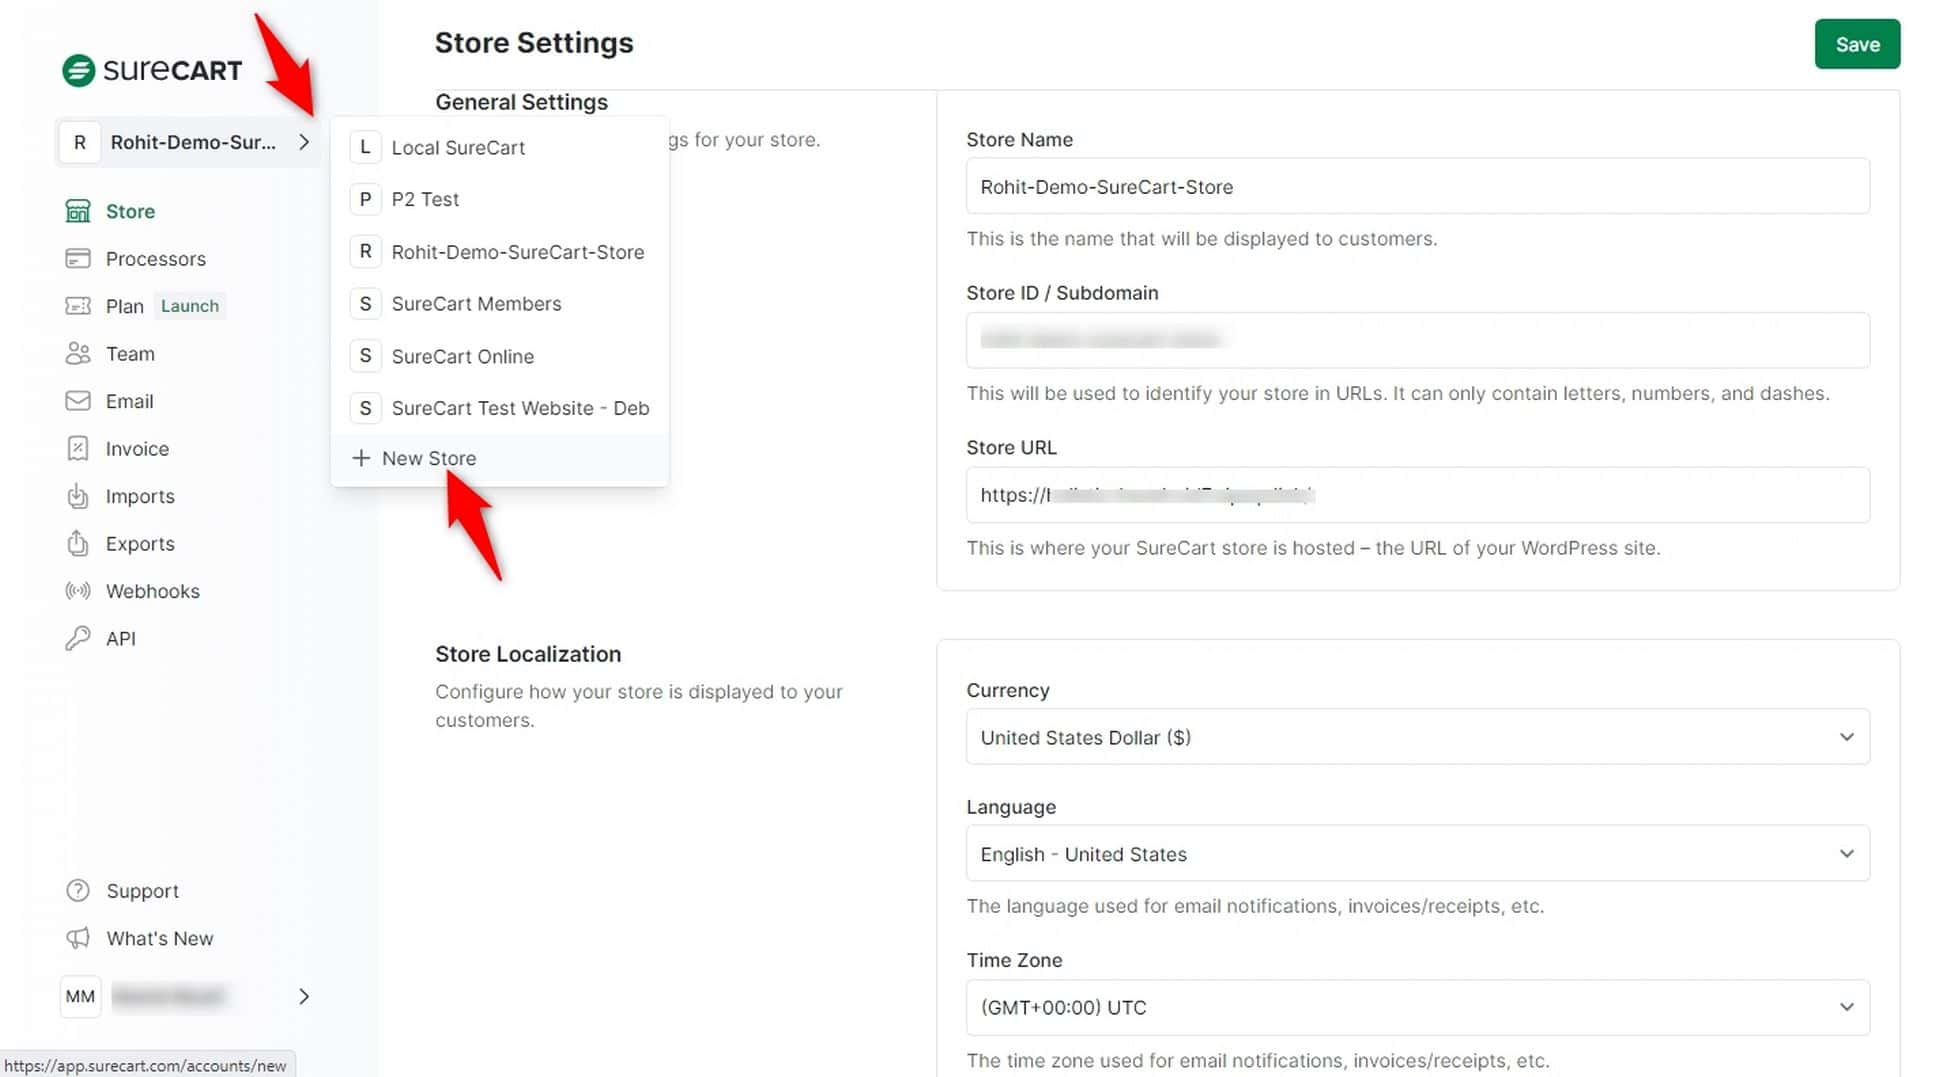
Task: Click the Processors card icon
Action: [x=78, y=259]
